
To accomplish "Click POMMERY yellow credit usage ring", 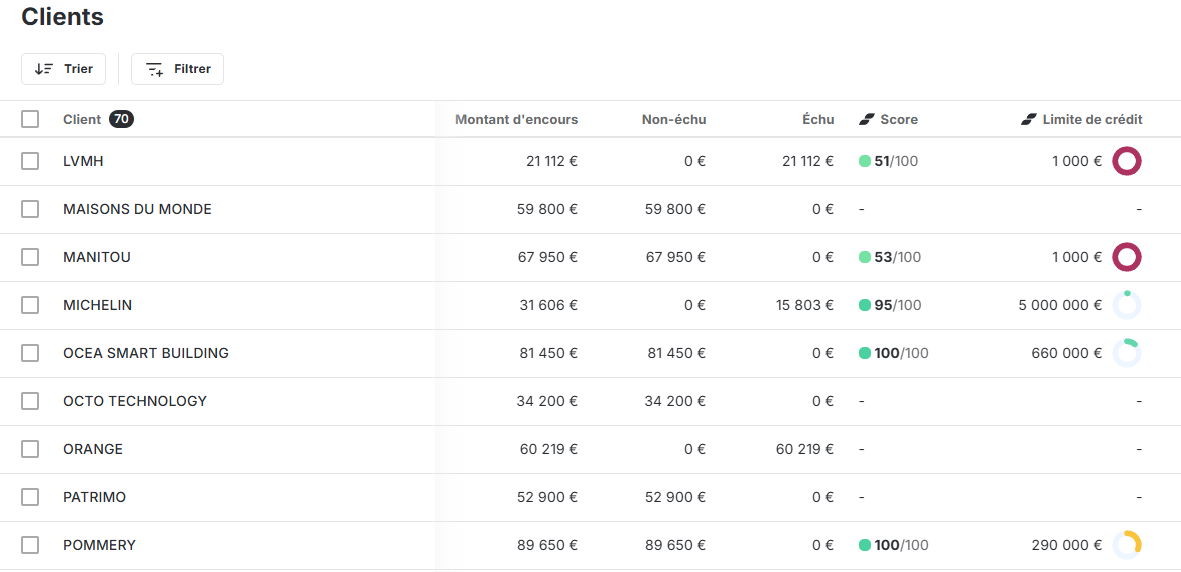I will point(1127,545).
